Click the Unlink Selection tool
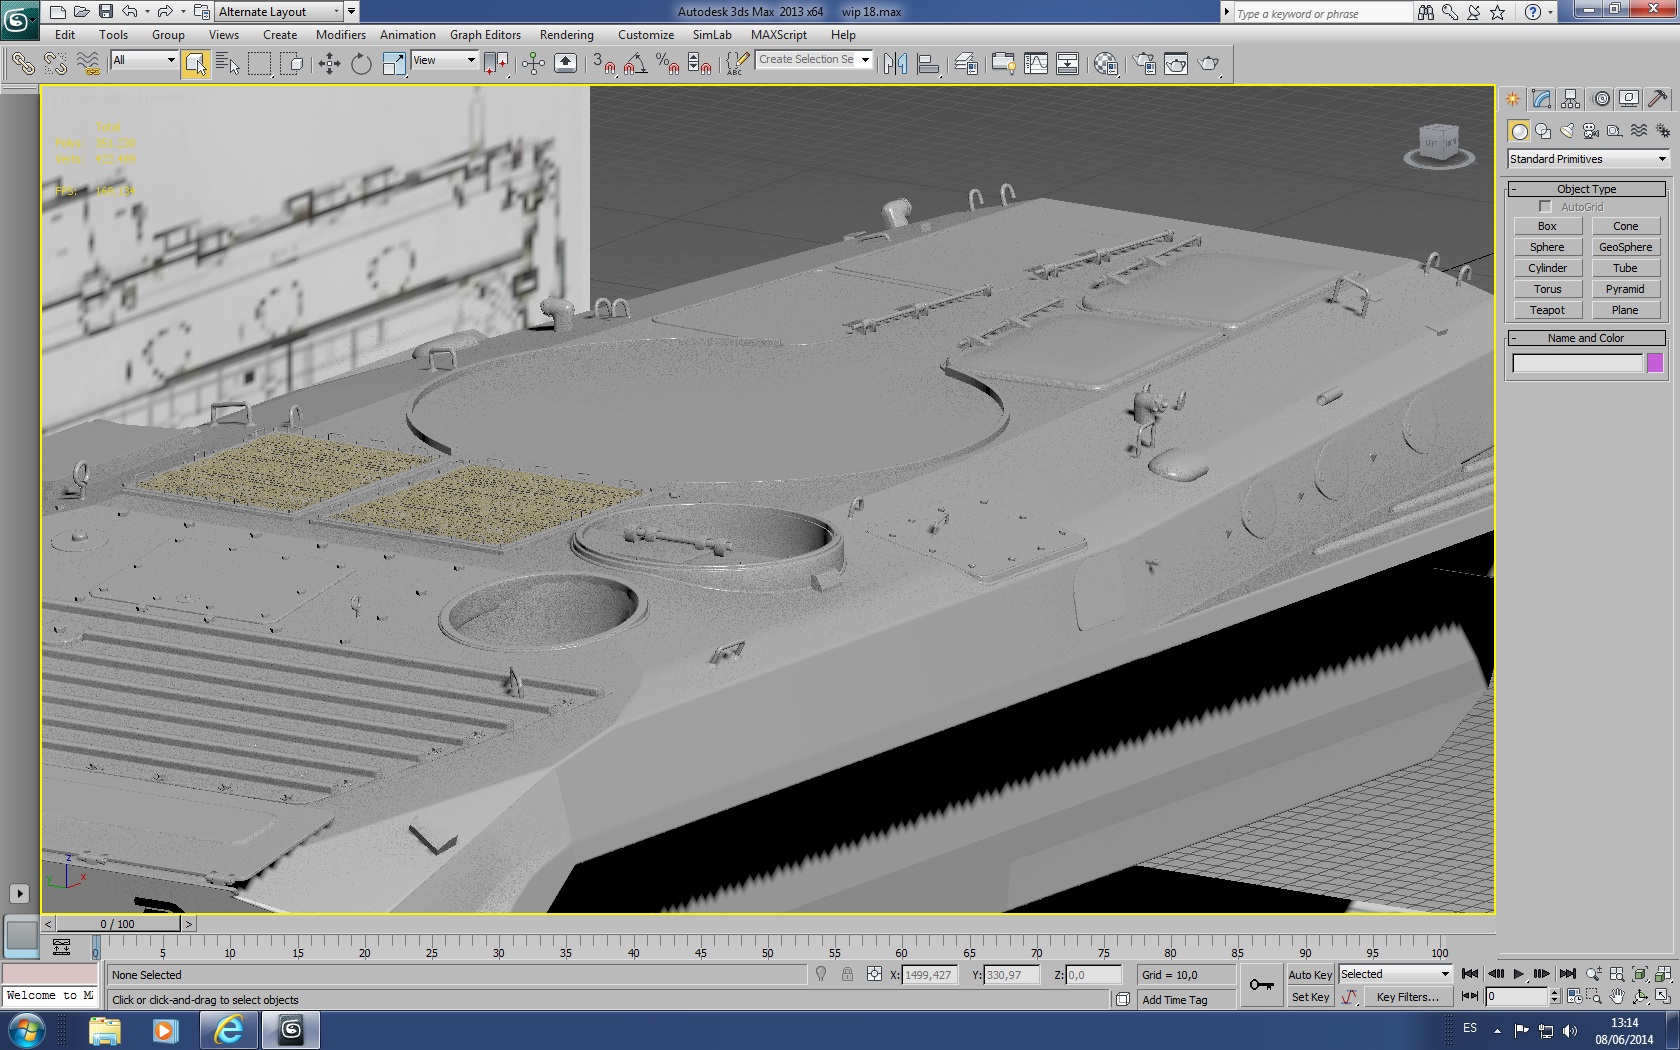The height and width of the screenshot is (1050, 1680). 55,64
